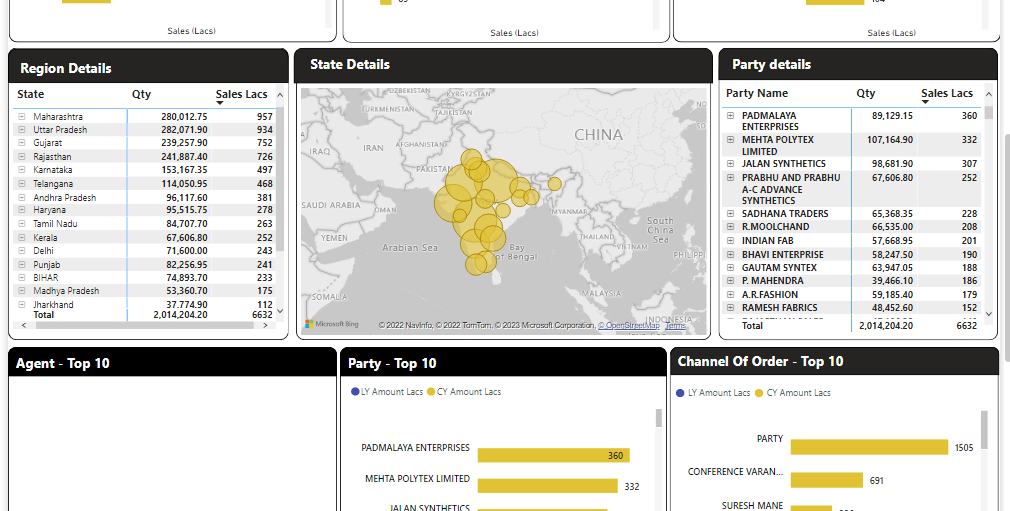Screen dimensions: 1010x511
Task: Collapse the Maharashtra row expander
Action: click(x=22, y=117)
